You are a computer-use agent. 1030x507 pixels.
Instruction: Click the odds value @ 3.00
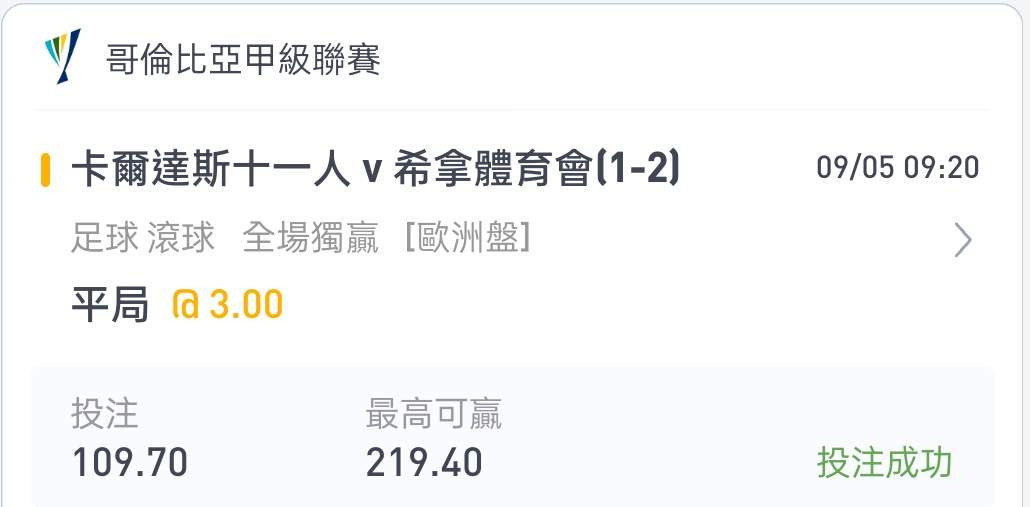227,305
